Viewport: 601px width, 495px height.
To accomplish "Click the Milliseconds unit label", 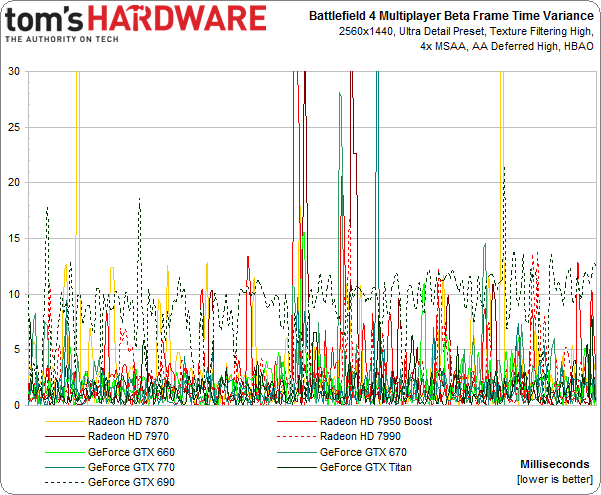I will (x=555, y=464).
